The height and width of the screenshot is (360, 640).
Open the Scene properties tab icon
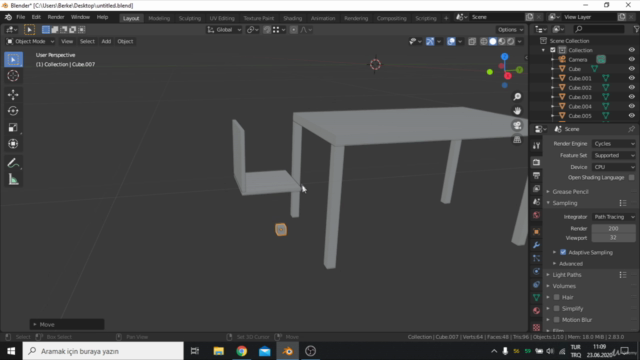click(536, 202)
